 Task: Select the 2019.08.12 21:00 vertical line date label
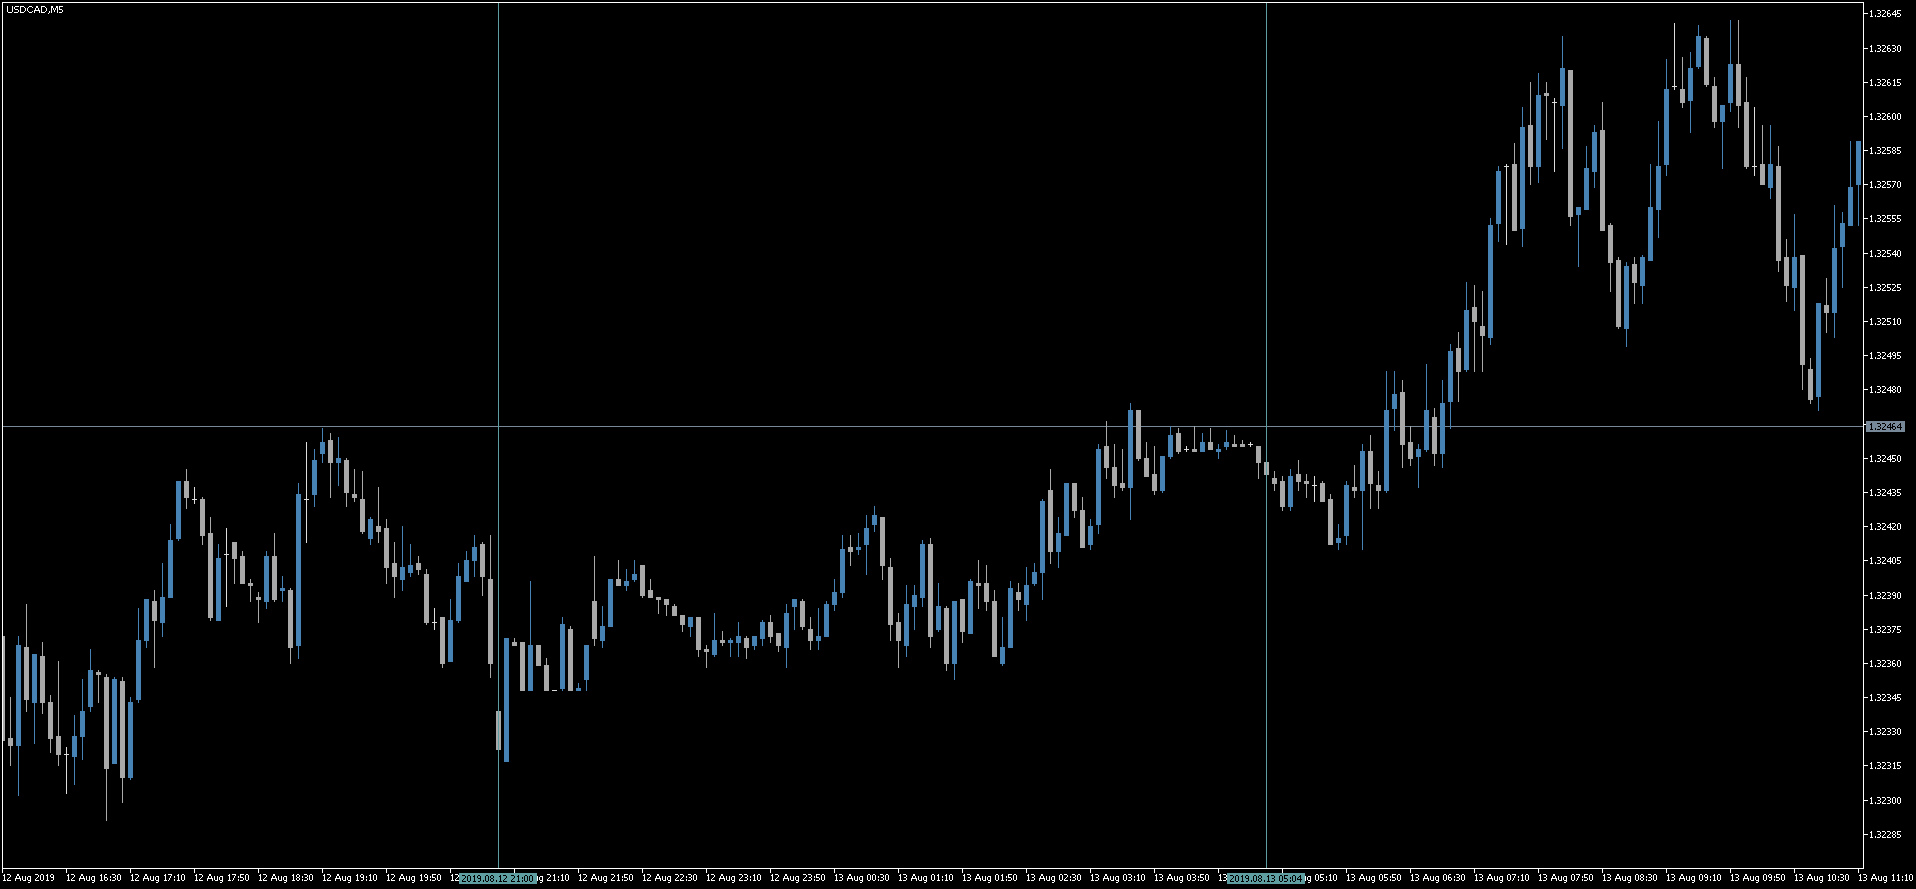point(498,878)
